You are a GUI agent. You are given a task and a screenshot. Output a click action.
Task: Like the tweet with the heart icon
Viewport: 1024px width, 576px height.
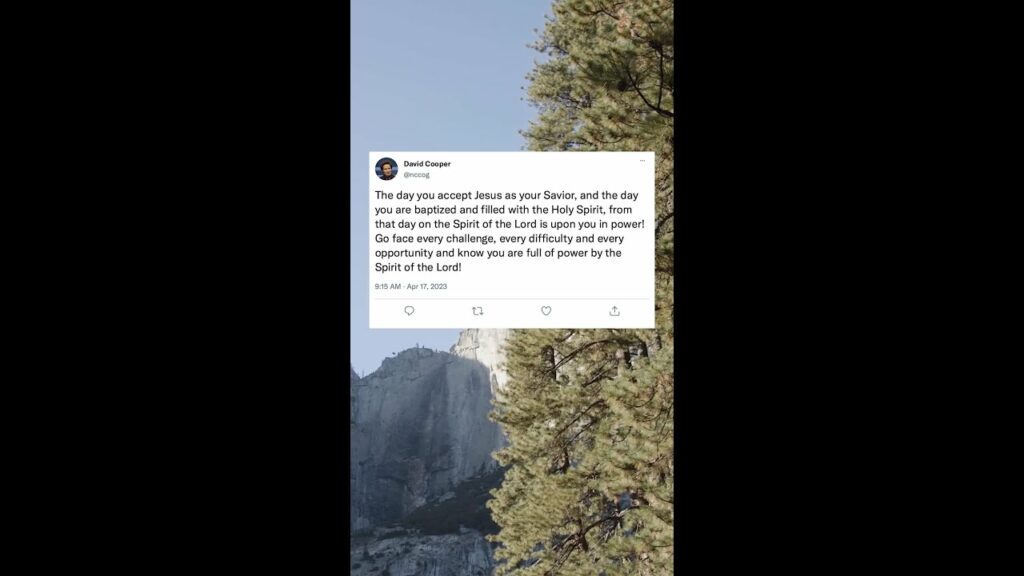pos(546,311)
